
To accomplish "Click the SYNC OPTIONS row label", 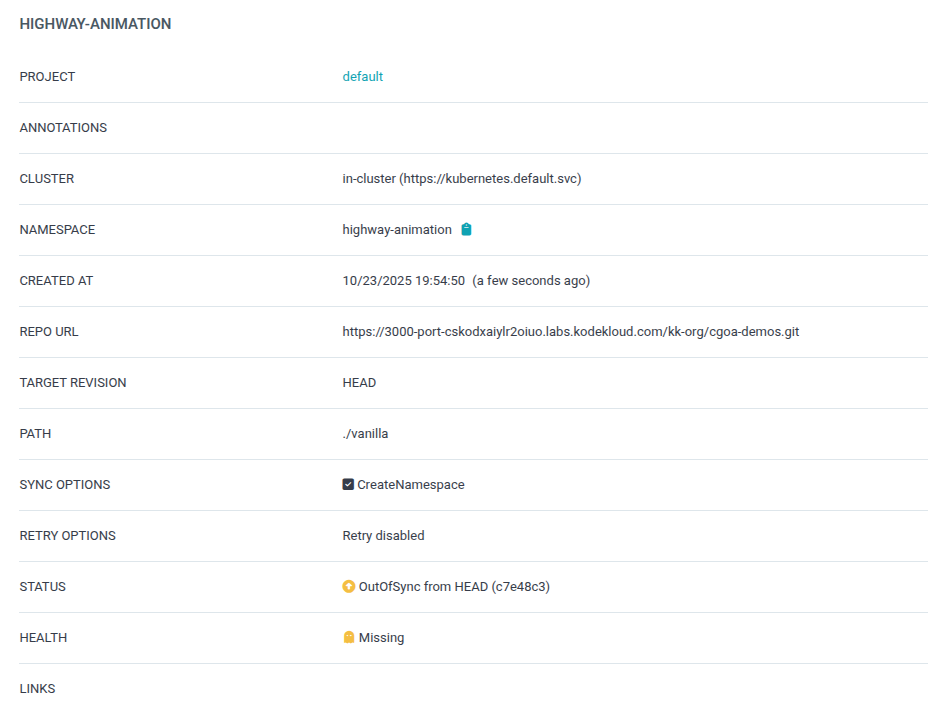I will click(65, 485).
